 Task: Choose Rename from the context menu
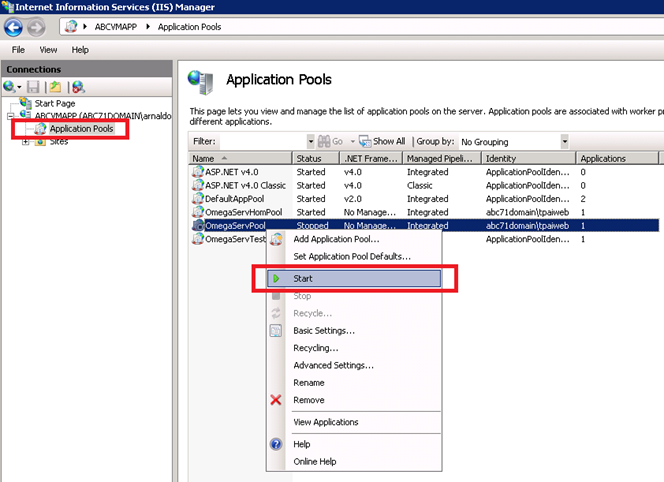pyautogui.click(x=354, y=382)
